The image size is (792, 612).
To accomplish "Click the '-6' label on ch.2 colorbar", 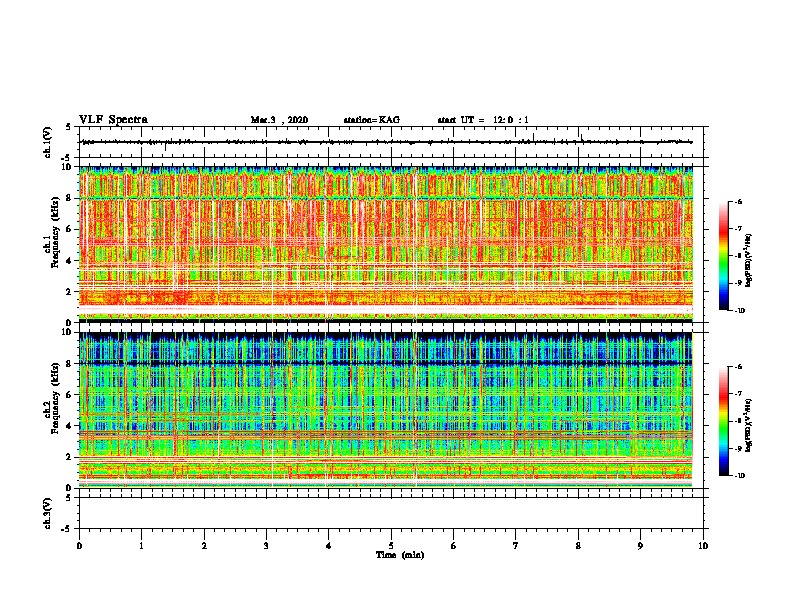I will 738,367.
